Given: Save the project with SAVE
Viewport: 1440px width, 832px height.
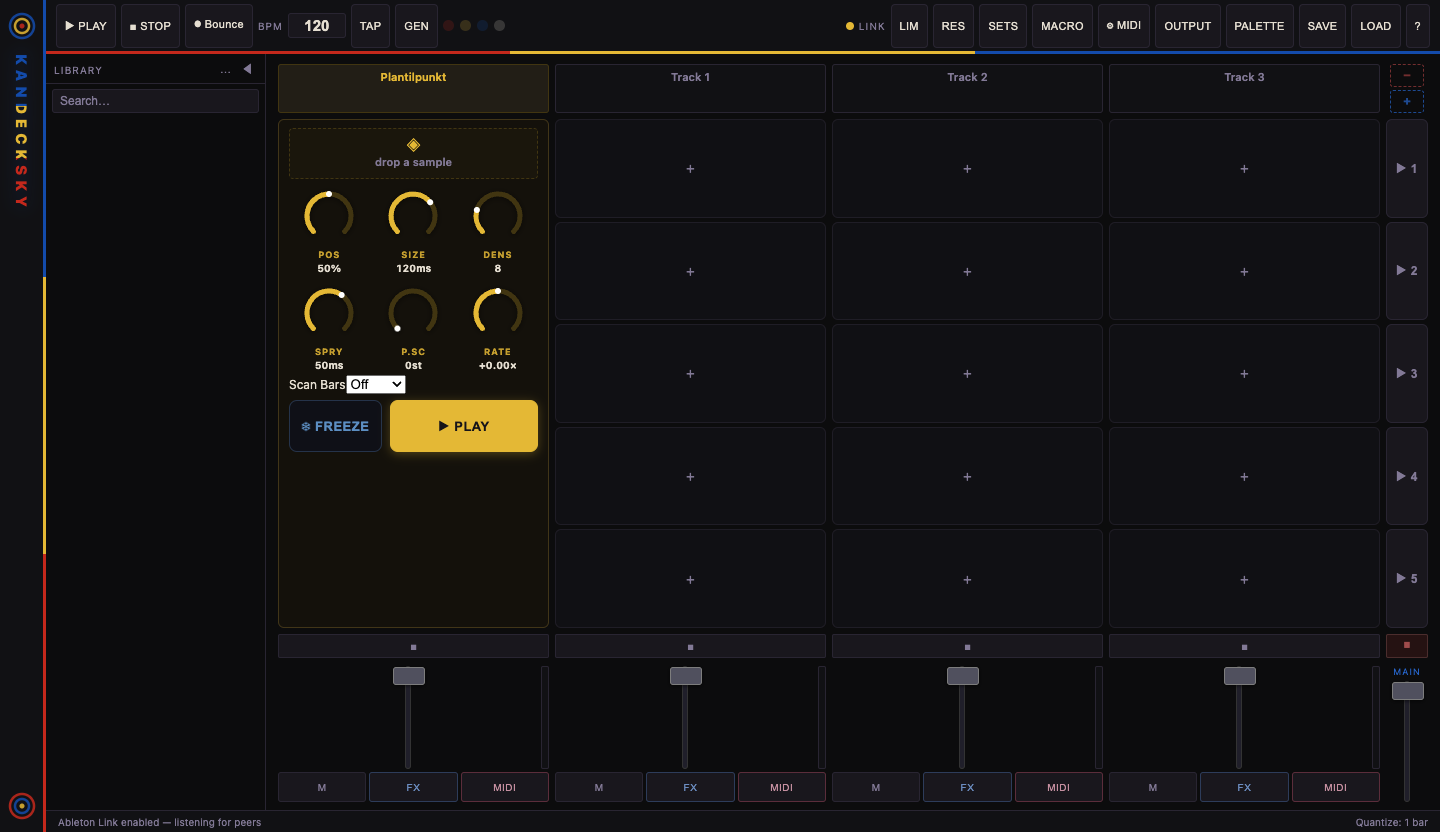Looking at the screenshot, I should tap(1322, 26).
